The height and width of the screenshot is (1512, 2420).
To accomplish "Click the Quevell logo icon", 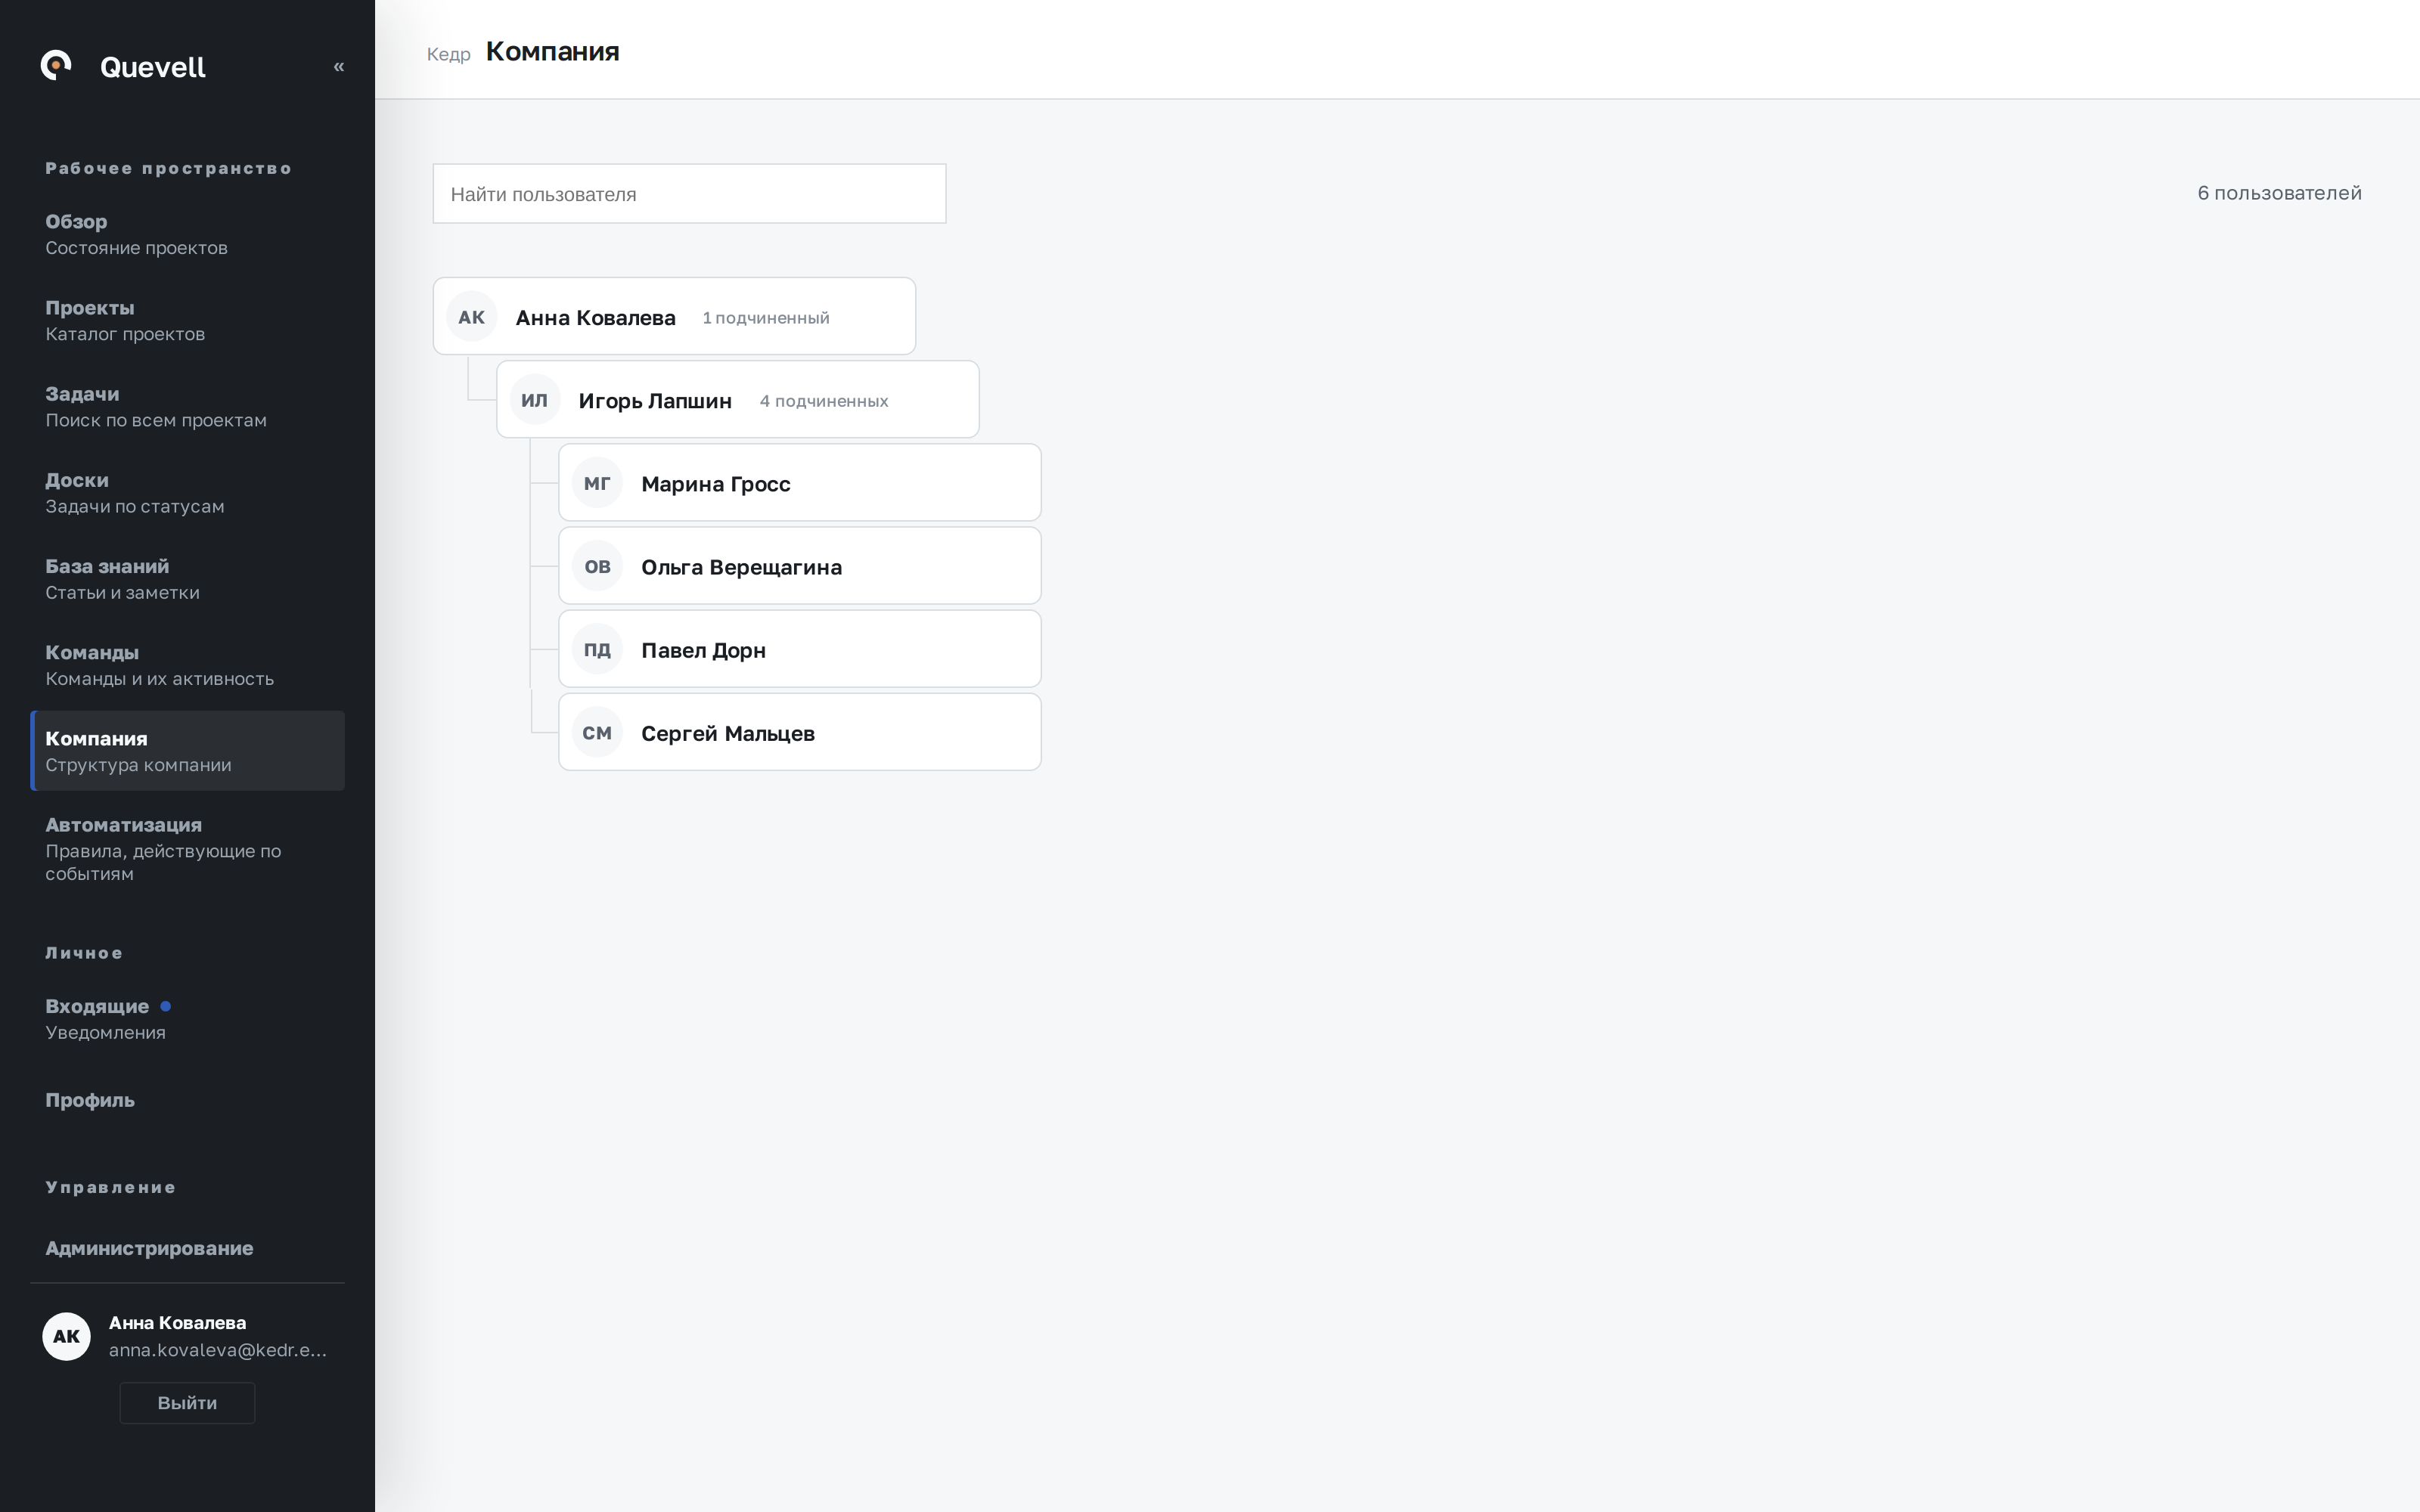I will [x=56, y=65].
